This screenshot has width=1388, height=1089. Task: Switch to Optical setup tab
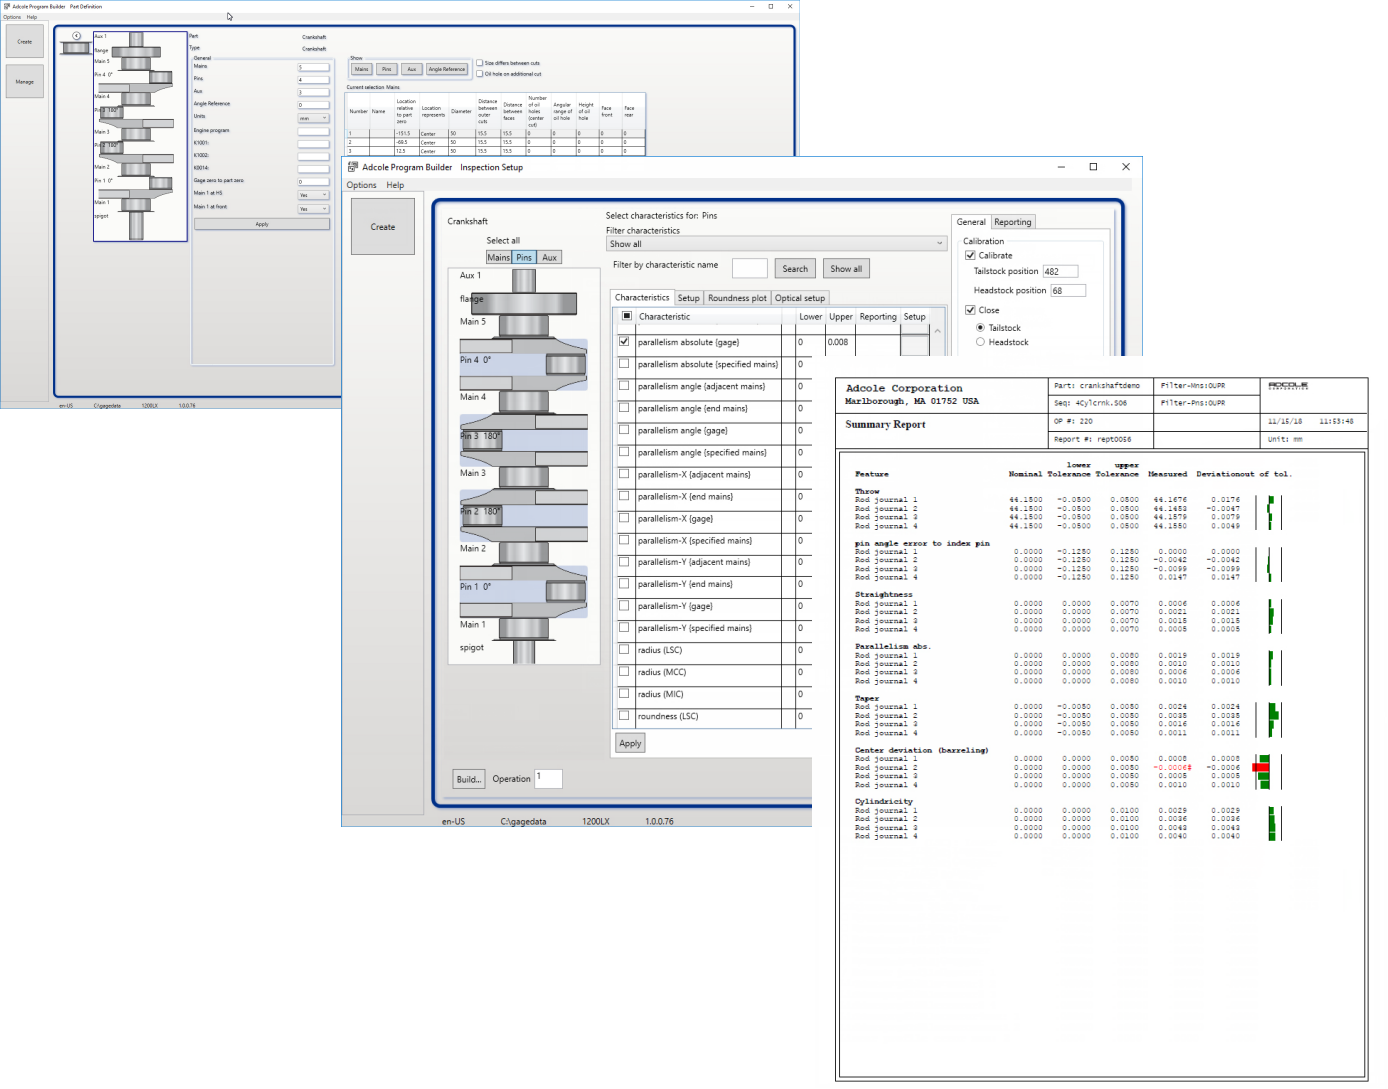pos(800,298)
